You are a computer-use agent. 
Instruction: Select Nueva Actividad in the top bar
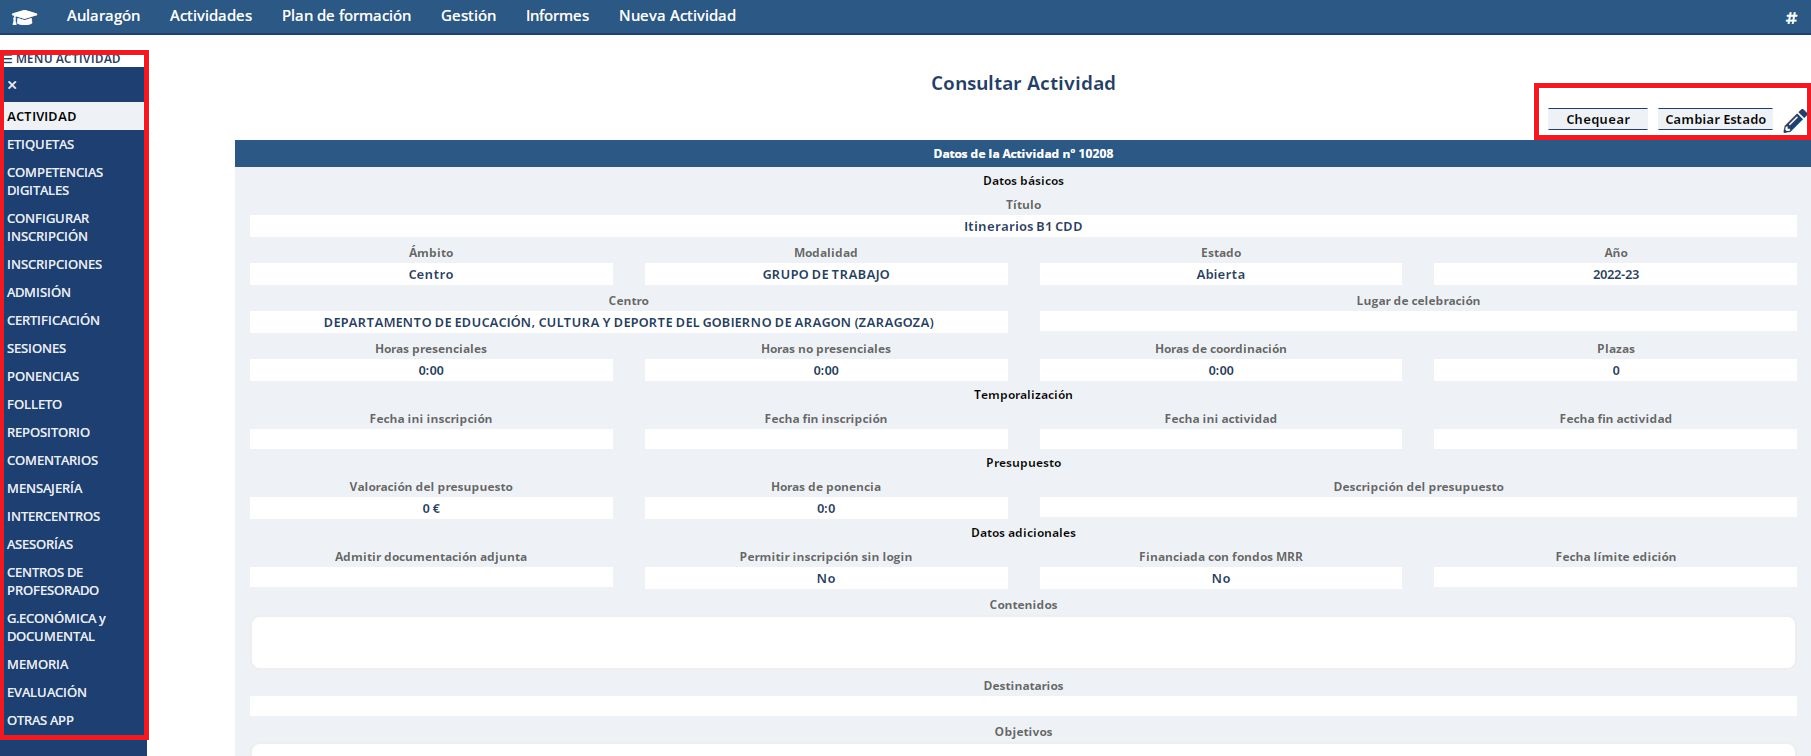677,16
